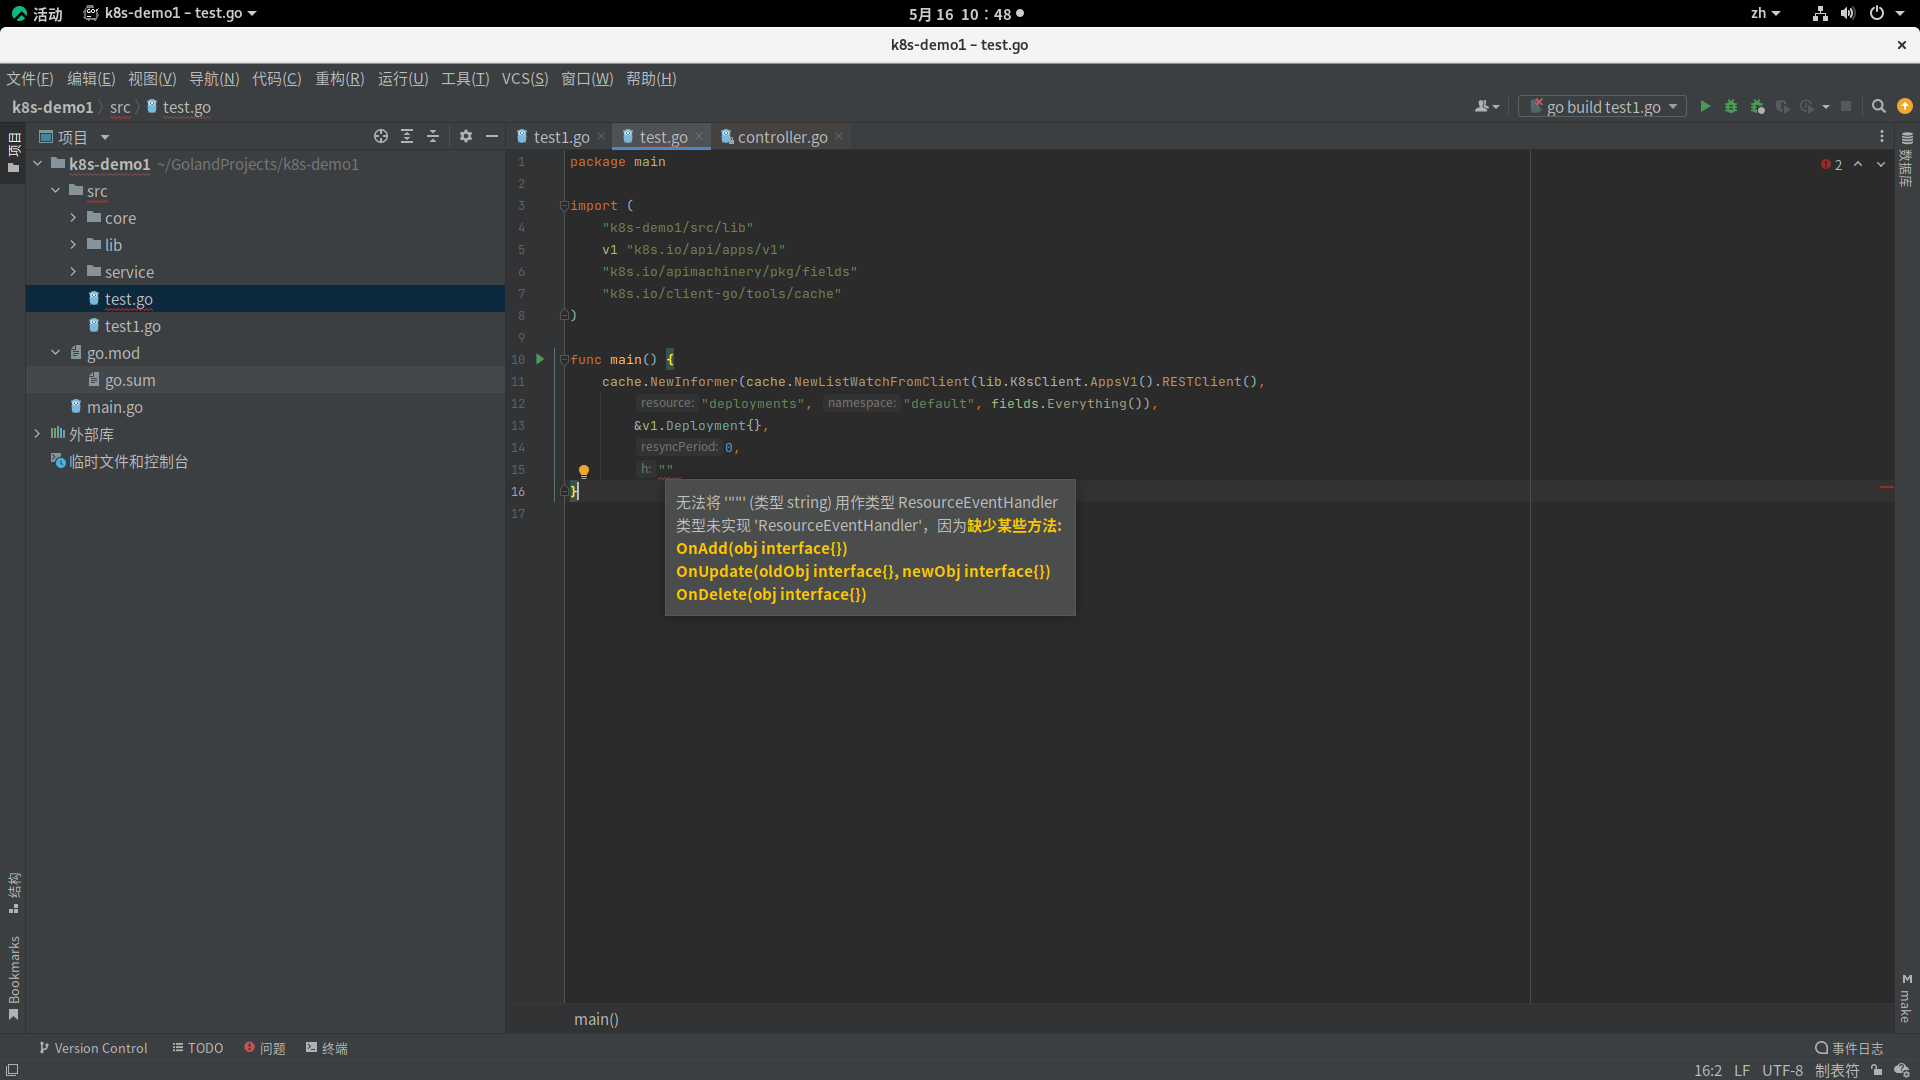Run the go build test1.go configuration

click(x=1705, y=106)
